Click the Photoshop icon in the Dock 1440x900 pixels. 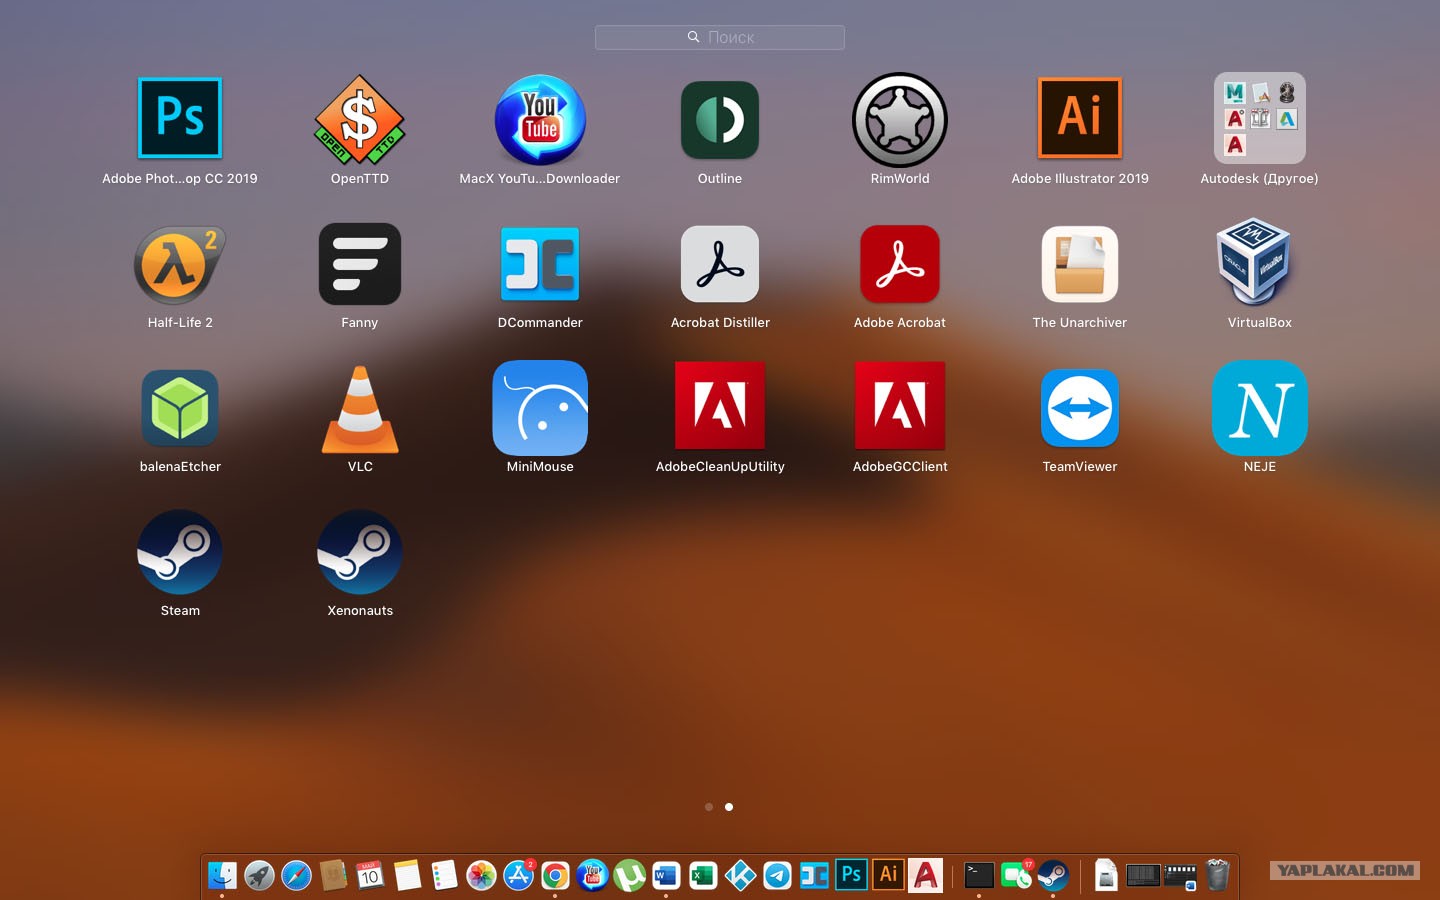[851, 875]
